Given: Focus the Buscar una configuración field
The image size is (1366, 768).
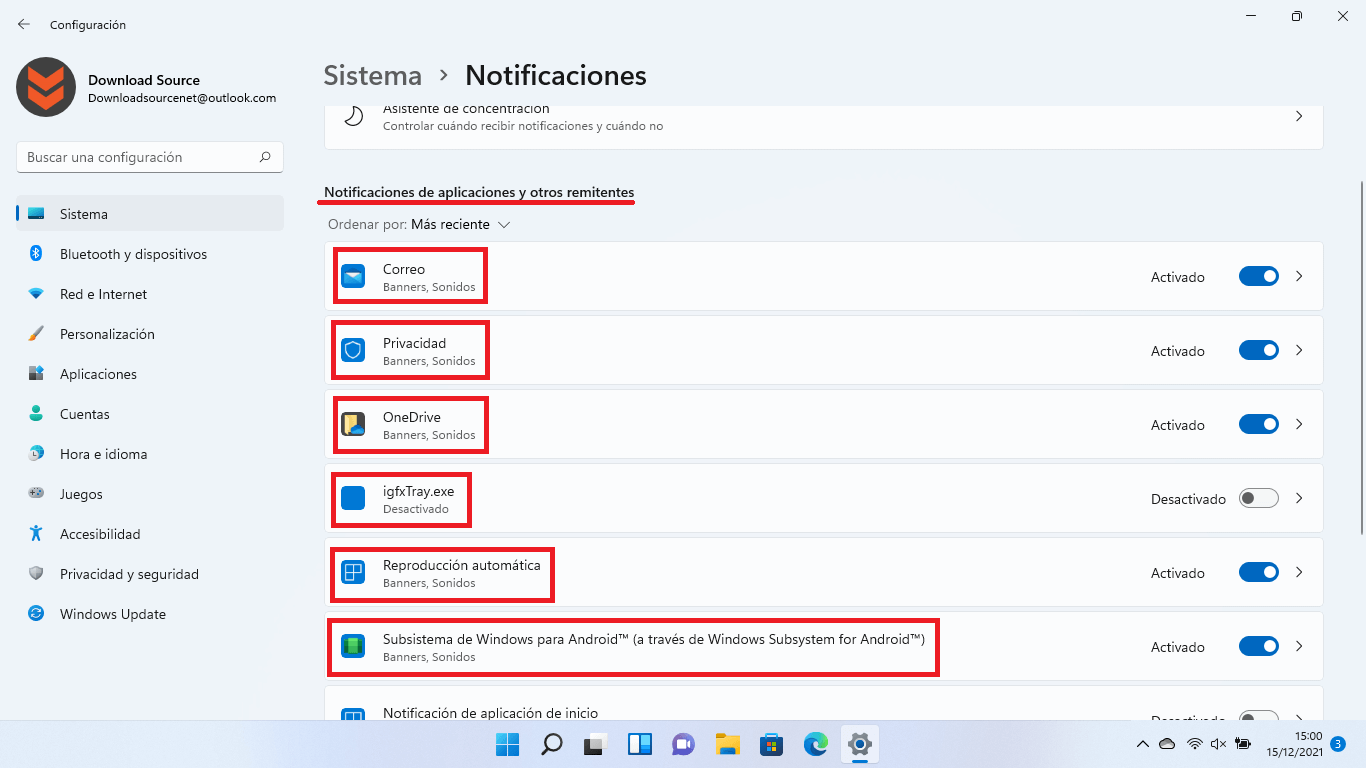Looking at the screenshot, I should [150, 157].
